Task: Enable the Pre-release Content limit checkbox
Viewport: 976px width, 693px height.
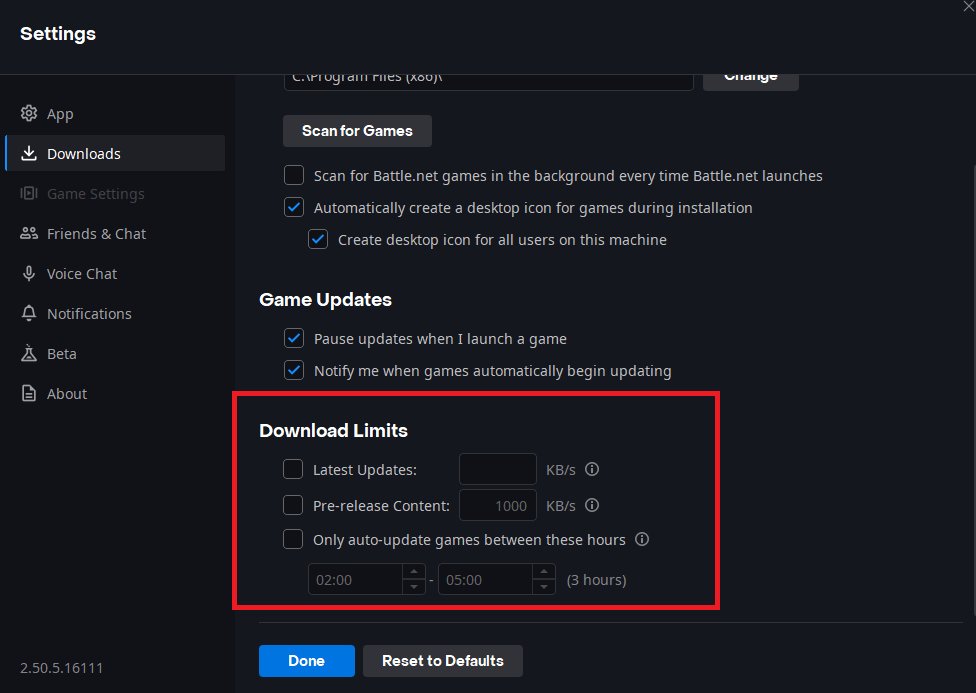Action: [293, 505]
